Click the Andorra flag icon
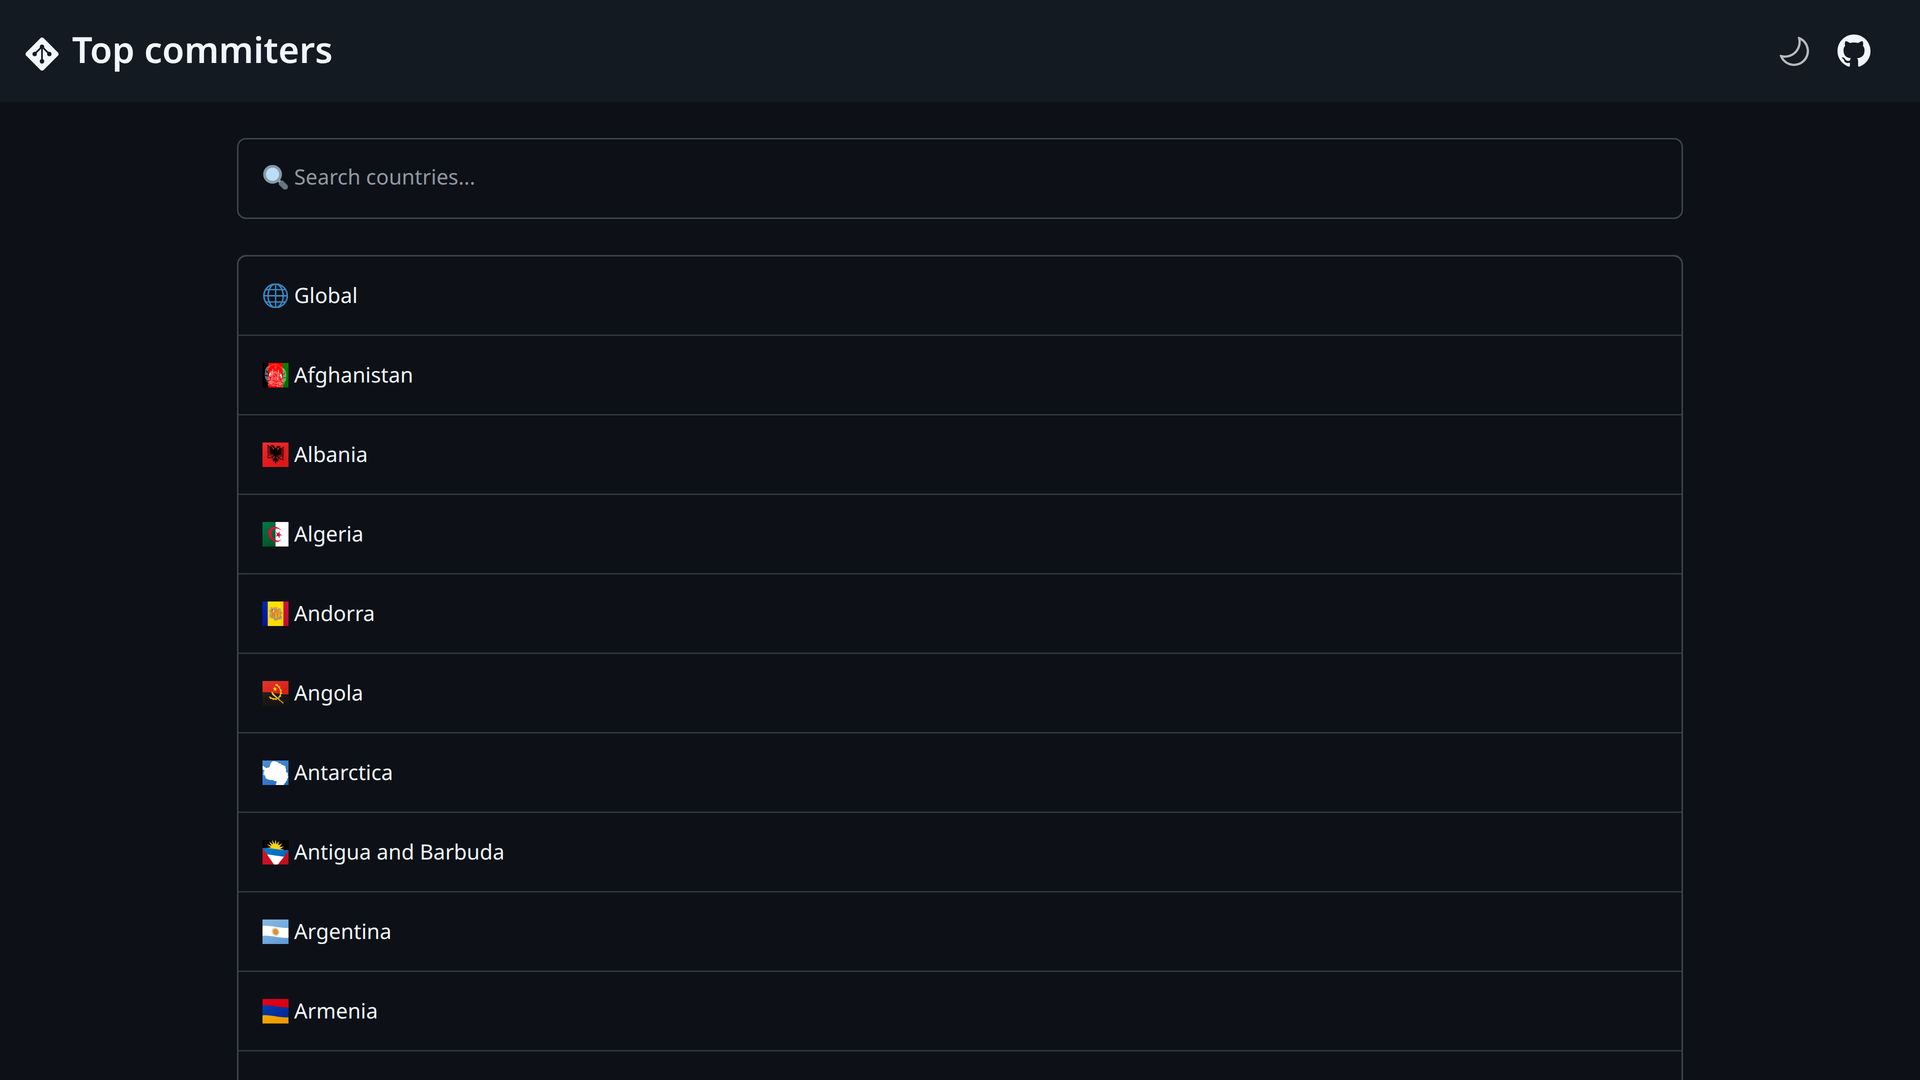 pos(275,614)
